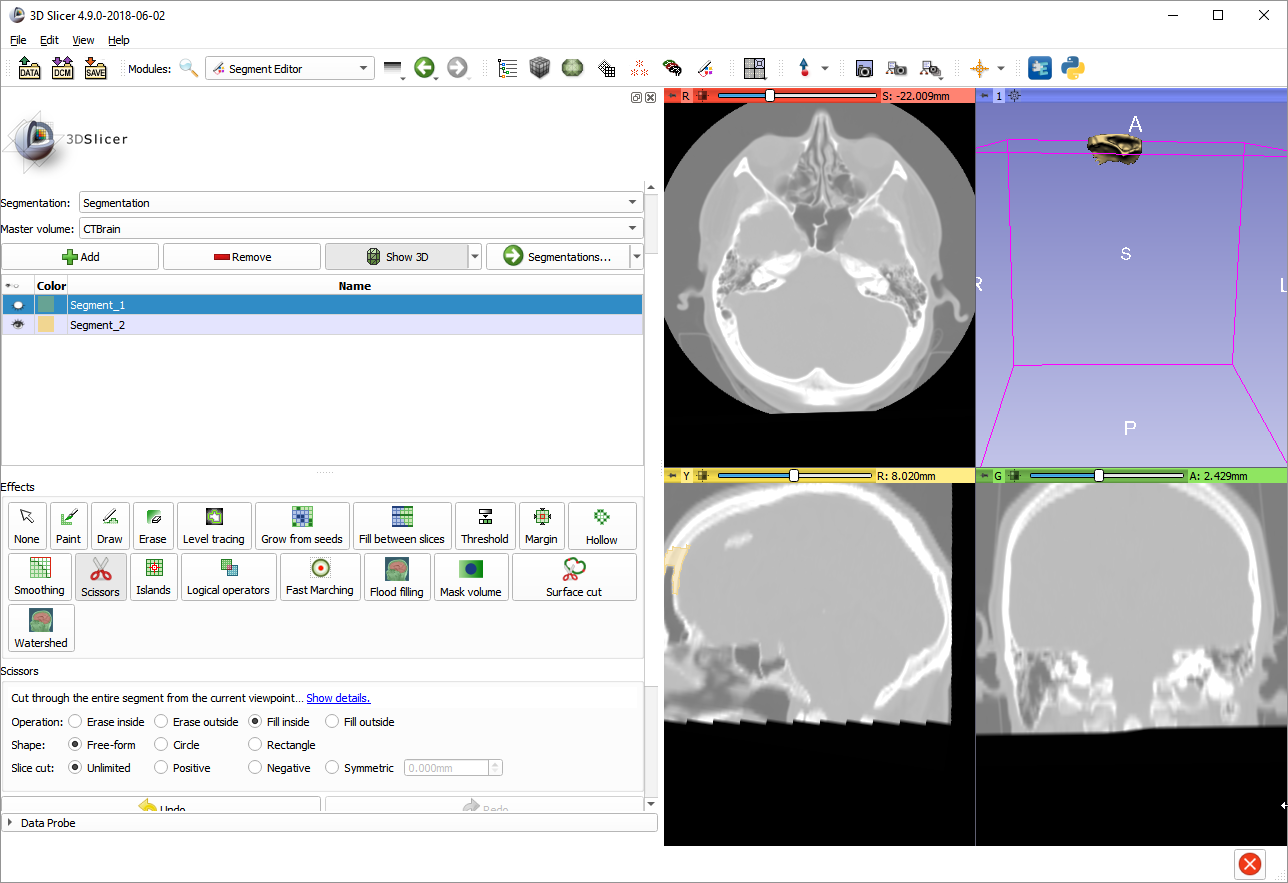Viewport: 1288px width, 883px height.
Task: Open the Show 3D options arrow
Action: [x=475, y=257]
